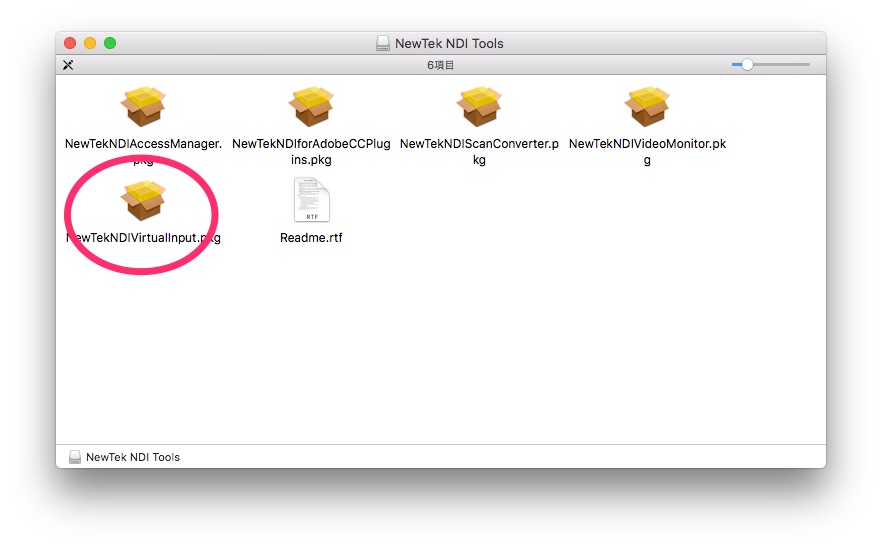Click the NewTek NDI Tools path bar item
This screenshot has width=882, height=548.
(124, 457)
